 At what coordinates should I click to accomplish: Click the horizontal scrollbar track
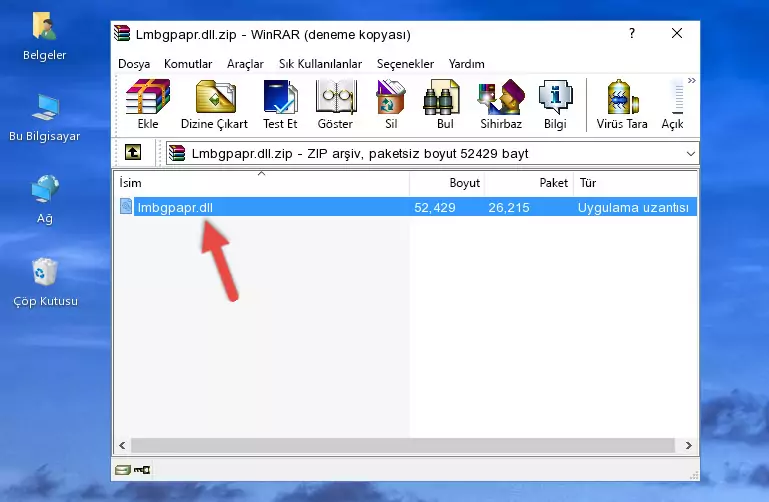403,445
